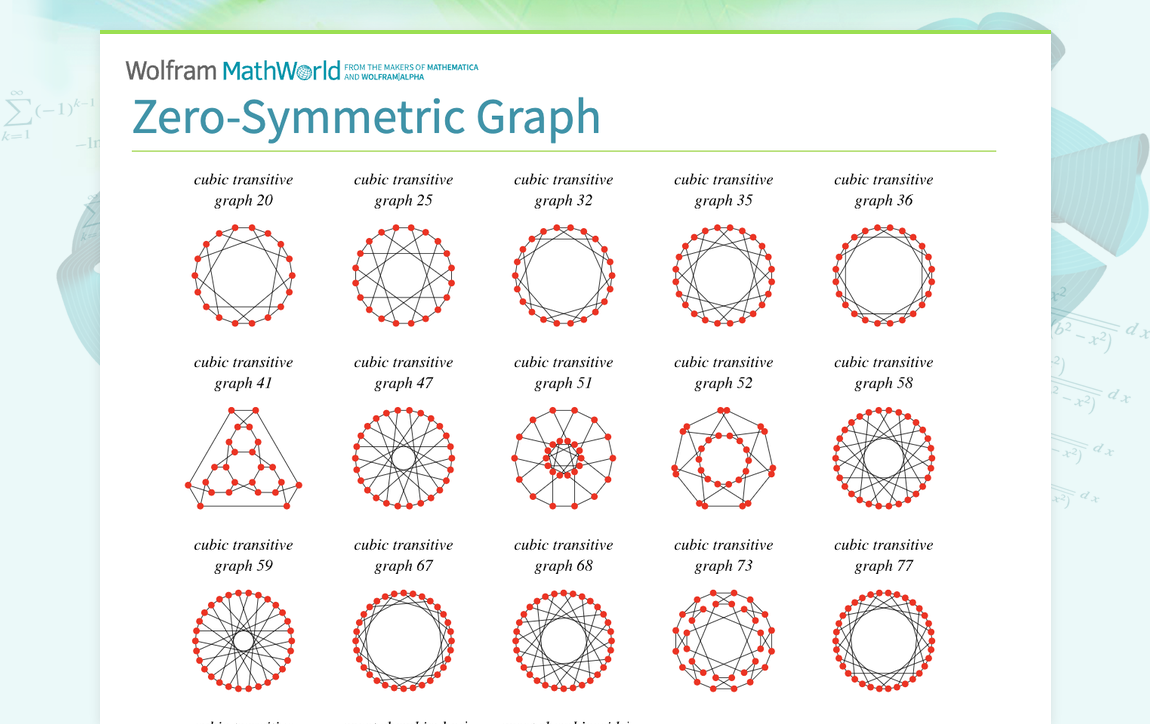Select cubic transitive graph 67 image
The width and height of the screenshot is (1150, 724).
coord(403,641)
